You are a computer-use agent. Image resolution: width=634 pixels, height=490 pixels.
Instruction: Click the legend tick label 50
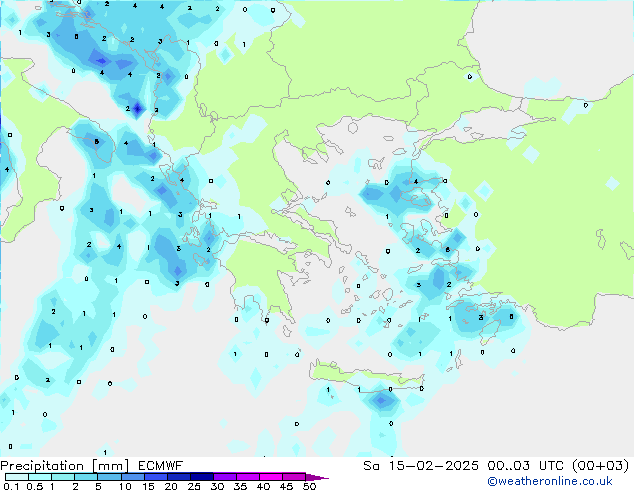[x=309, y=487]
